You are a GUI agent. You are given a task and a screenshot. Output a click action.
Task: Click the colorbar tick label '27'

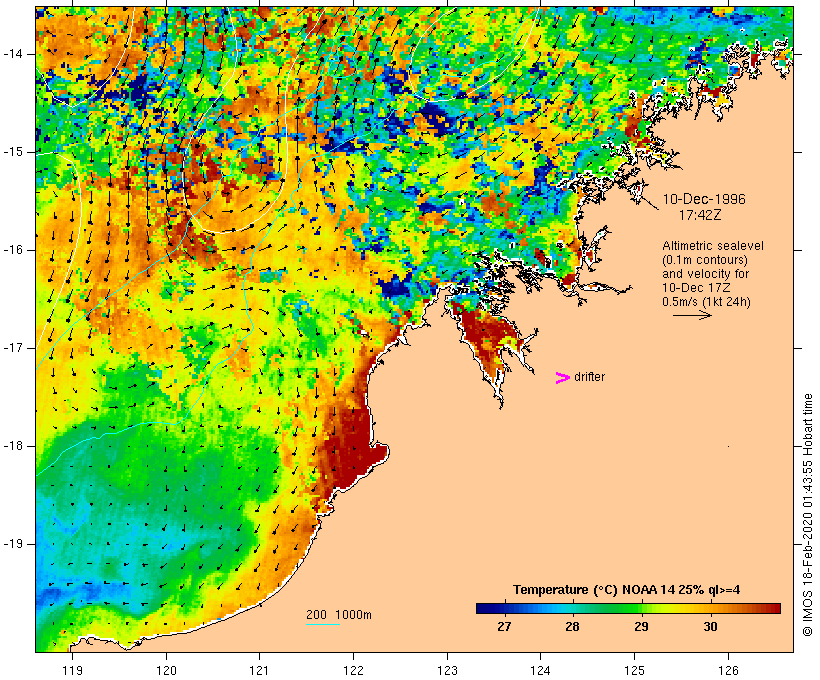click(504, 627)
